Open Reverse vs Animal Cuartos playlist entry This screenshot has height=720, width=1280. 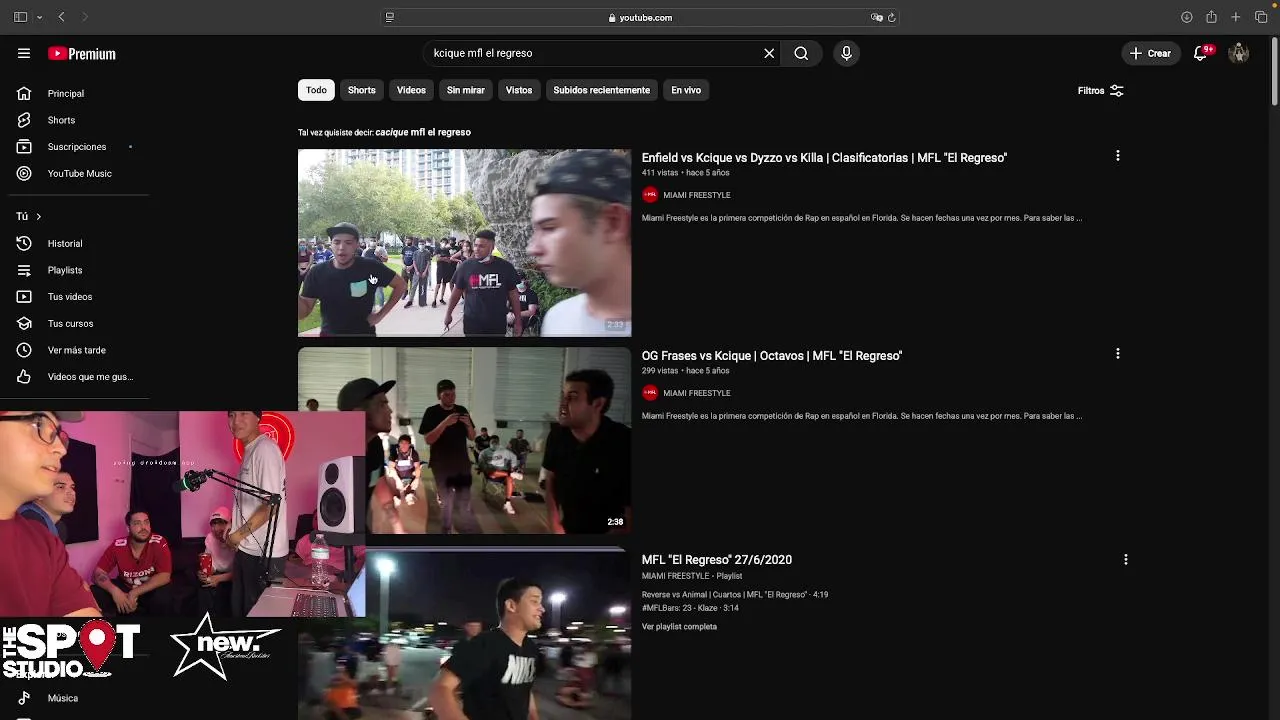[x=735, y=595]
